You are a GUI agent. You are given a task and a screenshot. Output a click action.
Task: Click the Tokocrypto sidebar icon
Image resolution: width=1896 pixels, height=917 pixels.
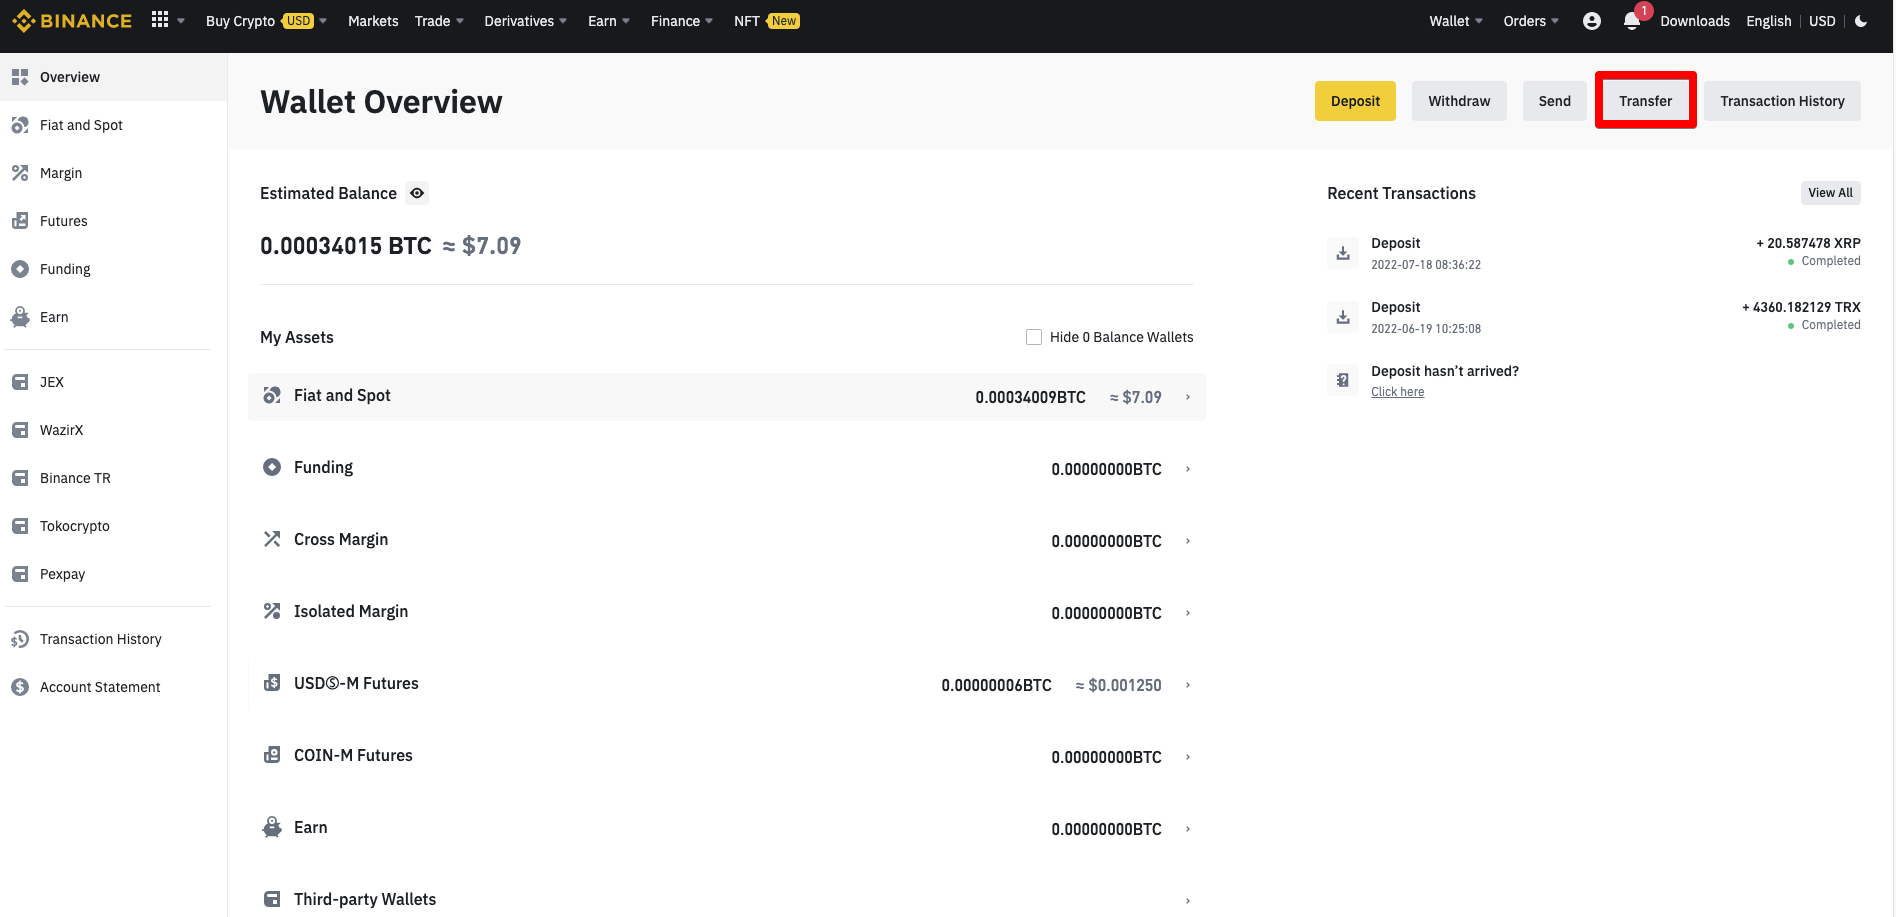pos(20,526)
